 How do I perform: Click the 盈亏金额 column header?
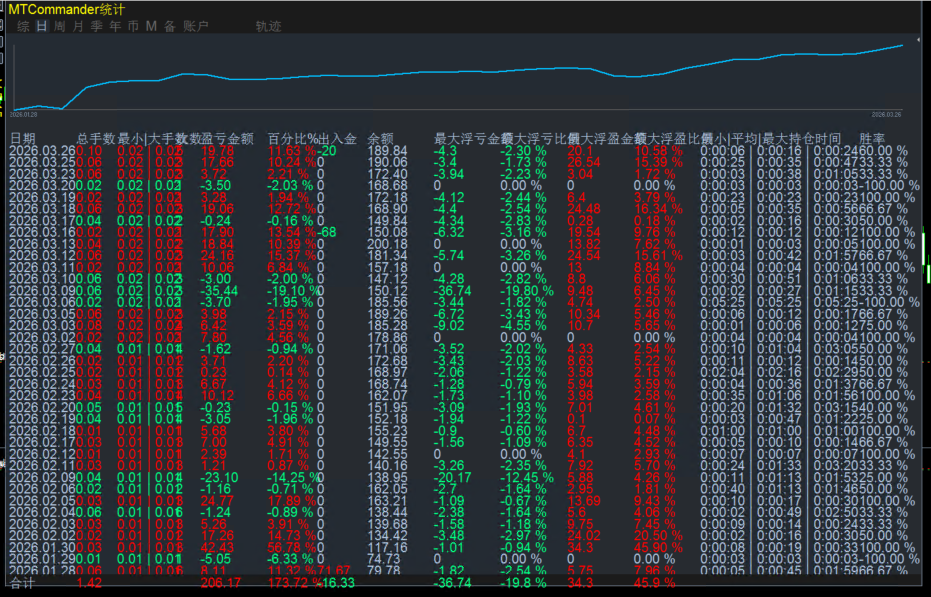[x=227, y=139]
